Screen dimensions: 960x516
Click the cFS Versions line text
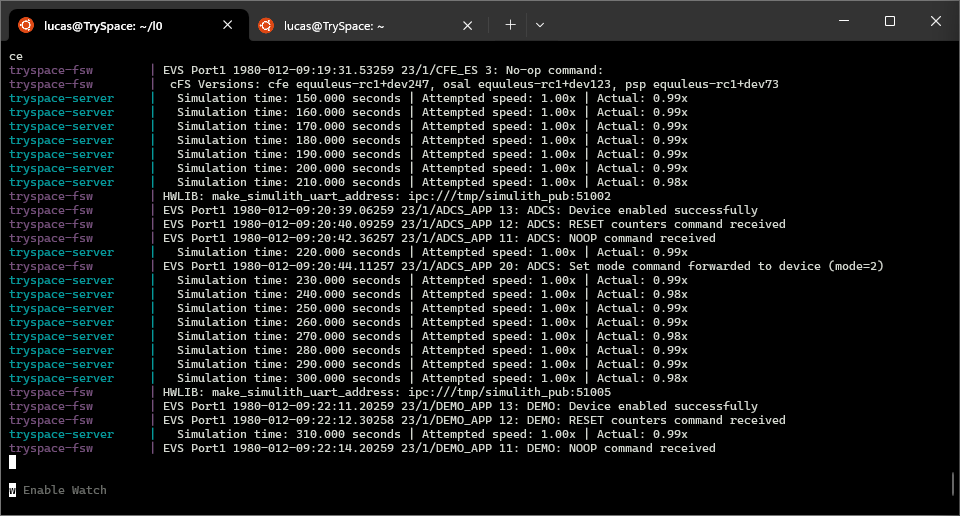pyautogui.click(x=474, y=84)
